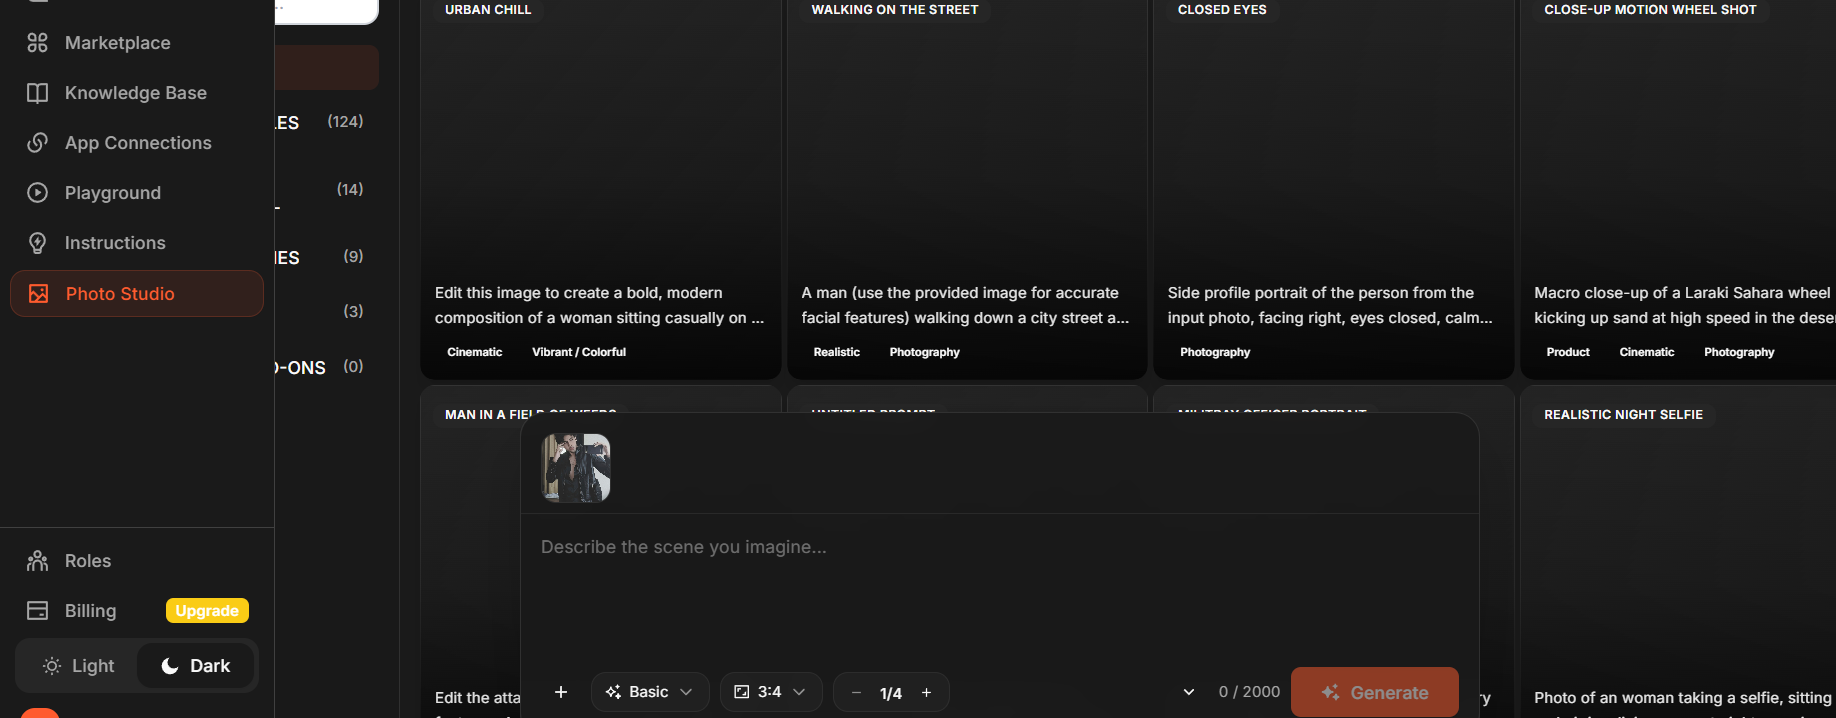The width and height of the screenshot is (1836, 718).
Task: Click 'Side profile portrait' description text
Action: (x=1330, y=305)
